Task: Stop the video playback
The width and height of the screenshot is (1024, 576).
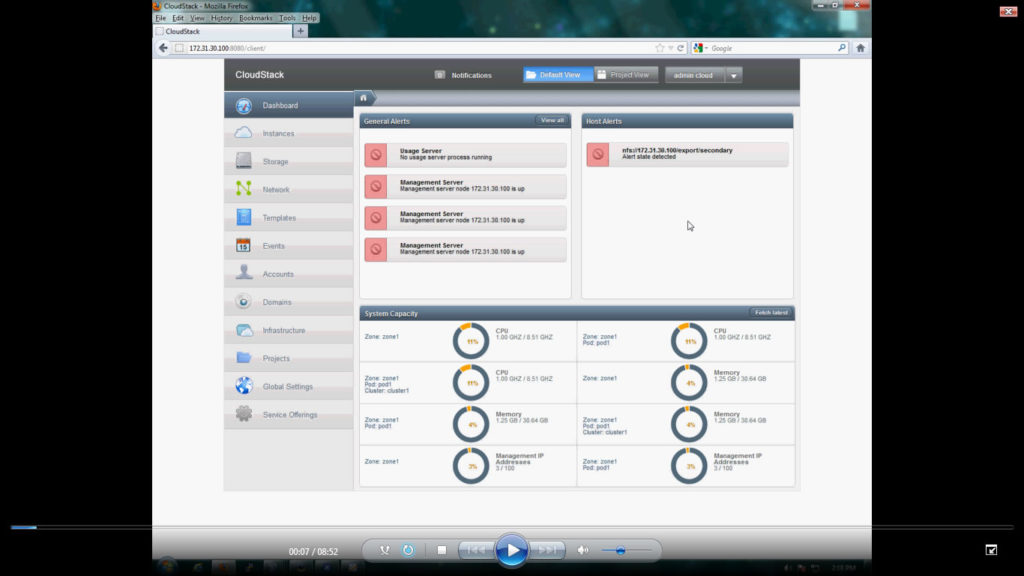Action: (442, 551)
